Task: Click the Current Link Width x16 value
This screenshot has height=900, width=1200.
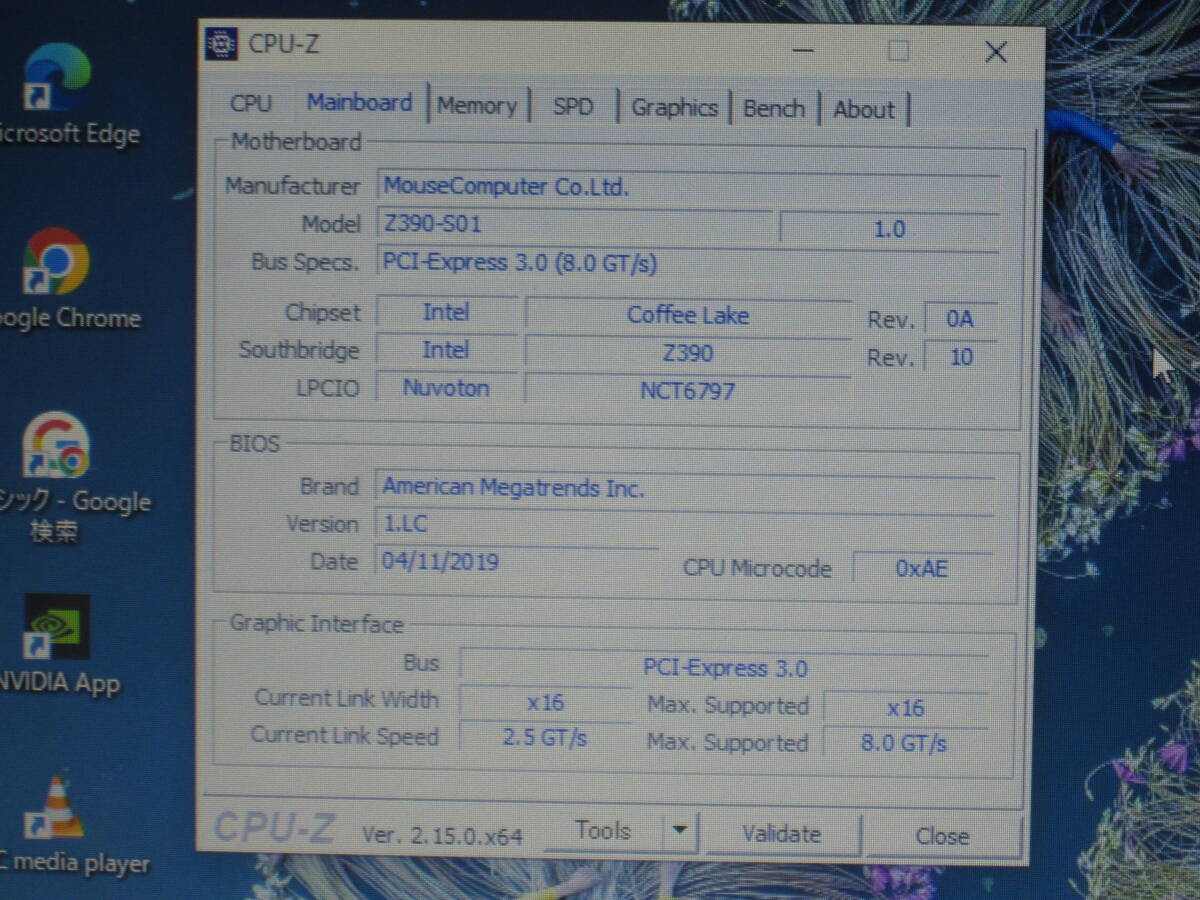Action: point(545,702)
